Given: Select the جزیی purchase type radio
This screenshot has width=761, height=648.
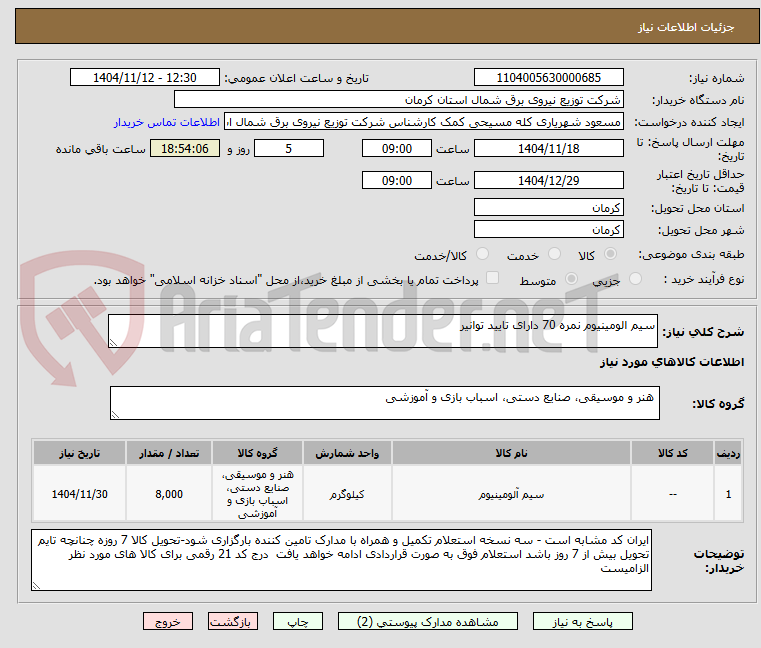Looking at the screenshot, I should click(635, 279).
